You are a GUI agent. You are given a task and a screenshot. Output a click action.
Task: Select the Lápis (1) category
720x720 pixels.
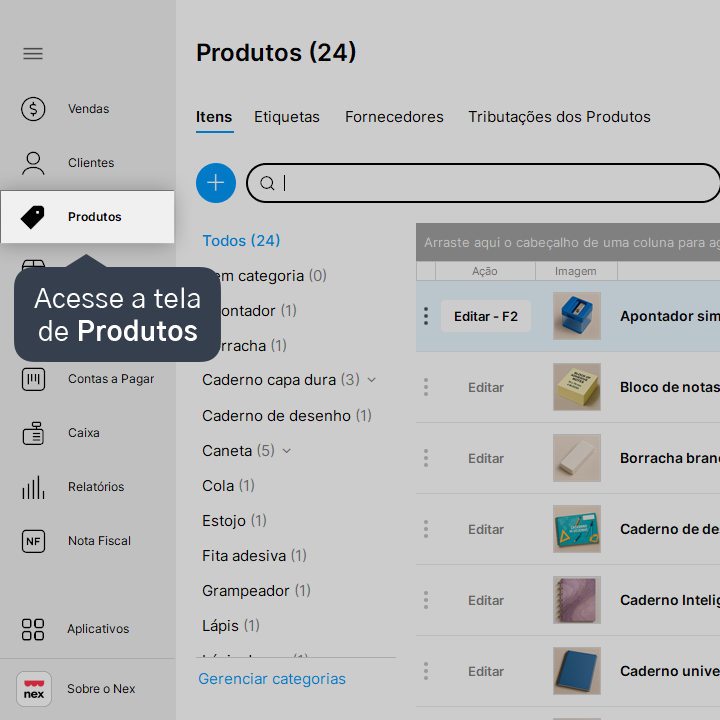[231, 626]
